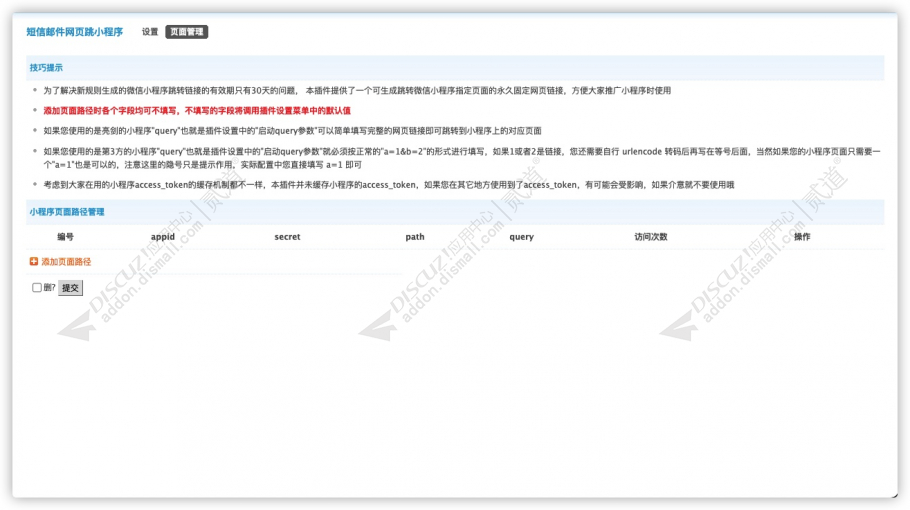Tick the 删? checkbox

tap(37, 288)
